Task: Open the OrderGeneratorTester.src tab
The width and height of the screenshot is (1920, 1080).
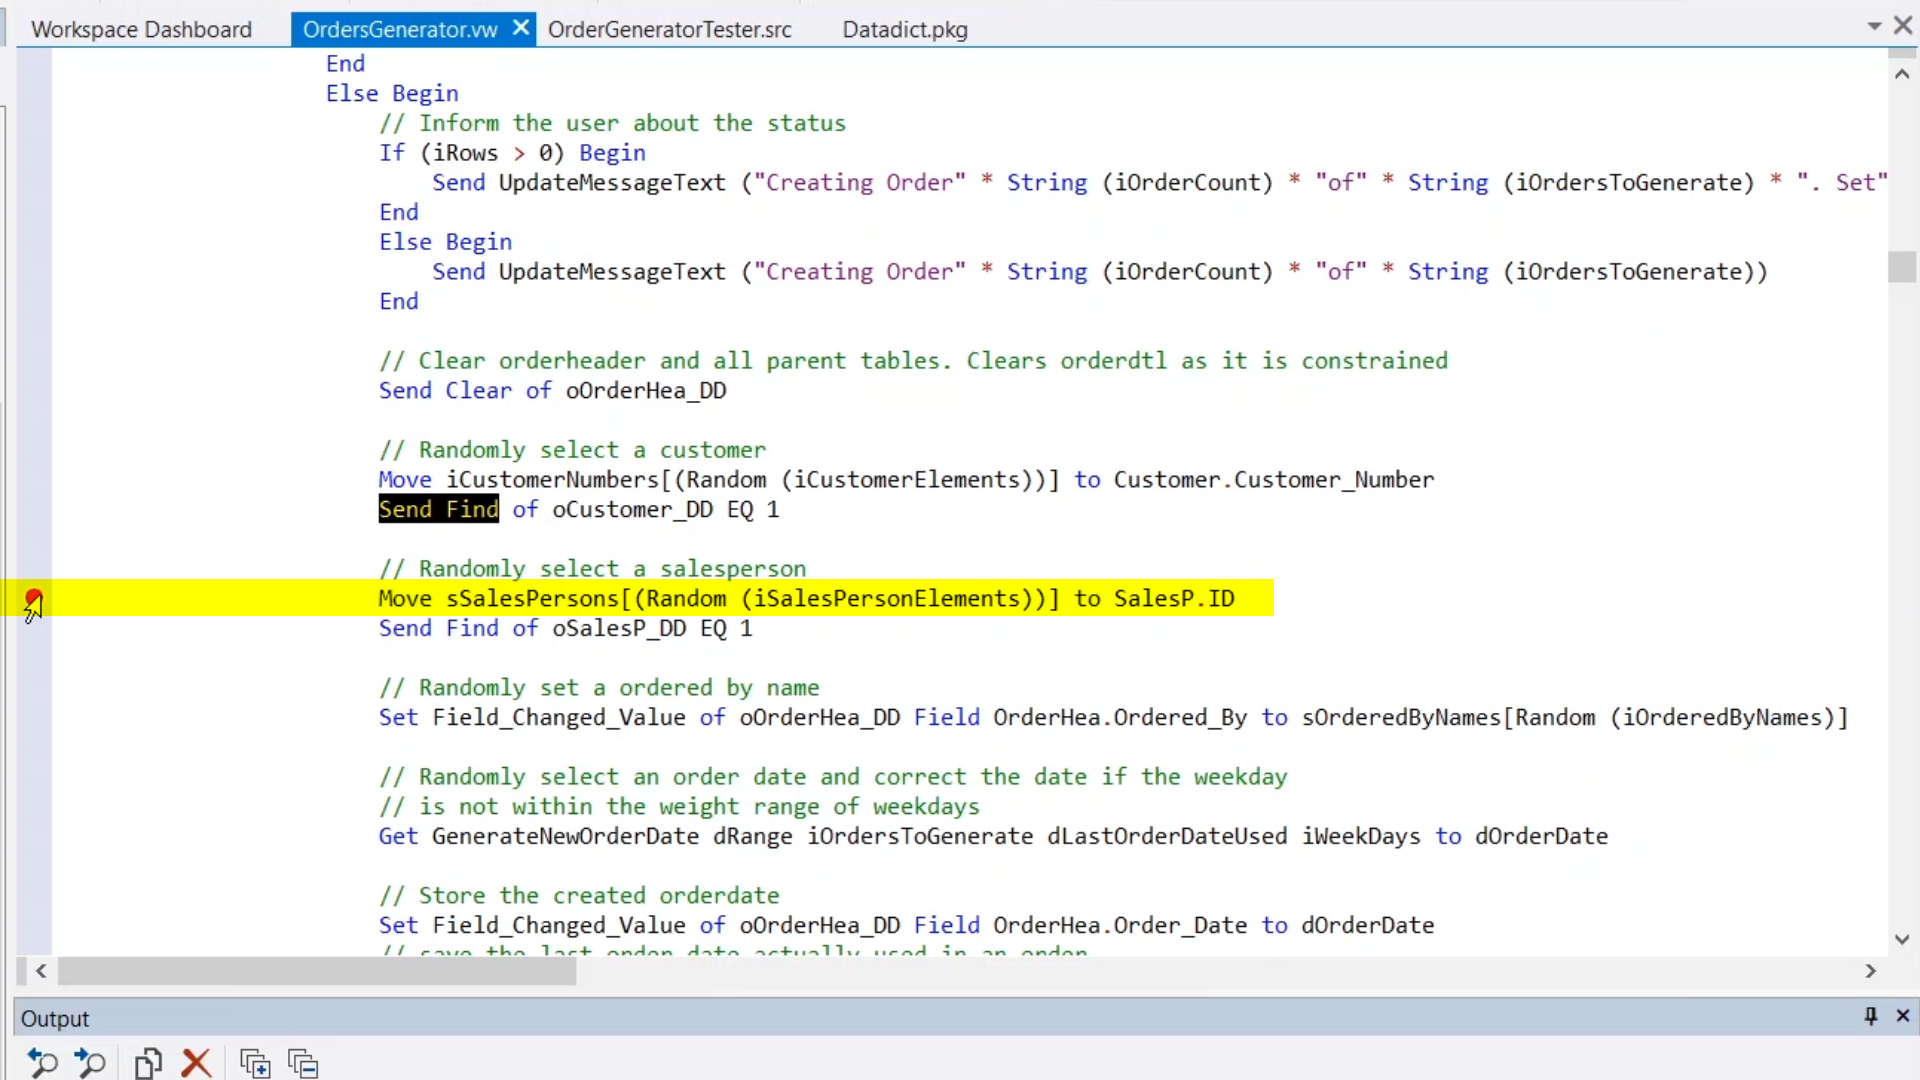Action: [x=669, y=29]
